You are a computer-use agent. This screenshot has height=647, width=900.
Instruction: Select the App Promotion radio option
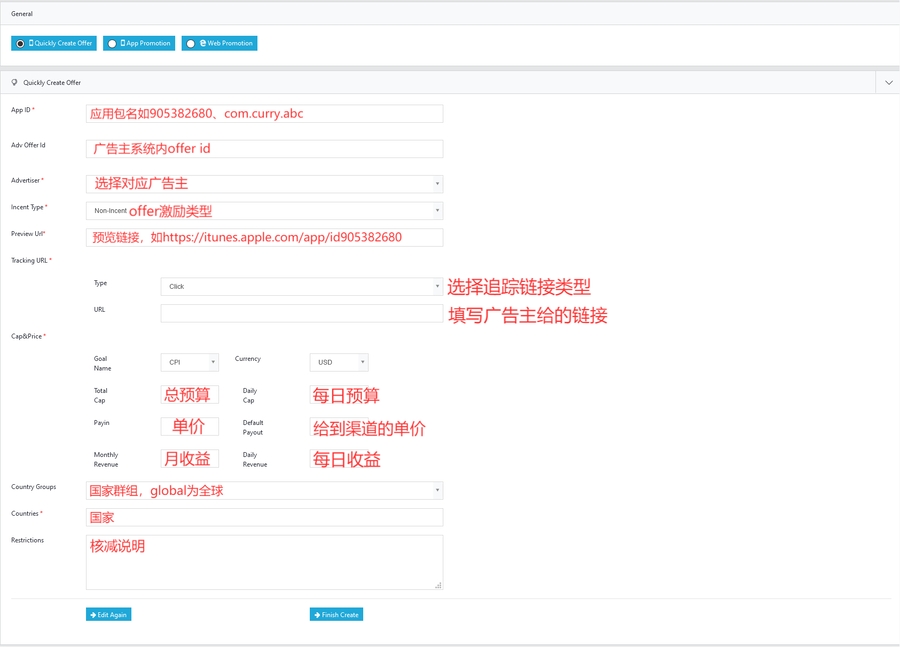click(112, 44)
